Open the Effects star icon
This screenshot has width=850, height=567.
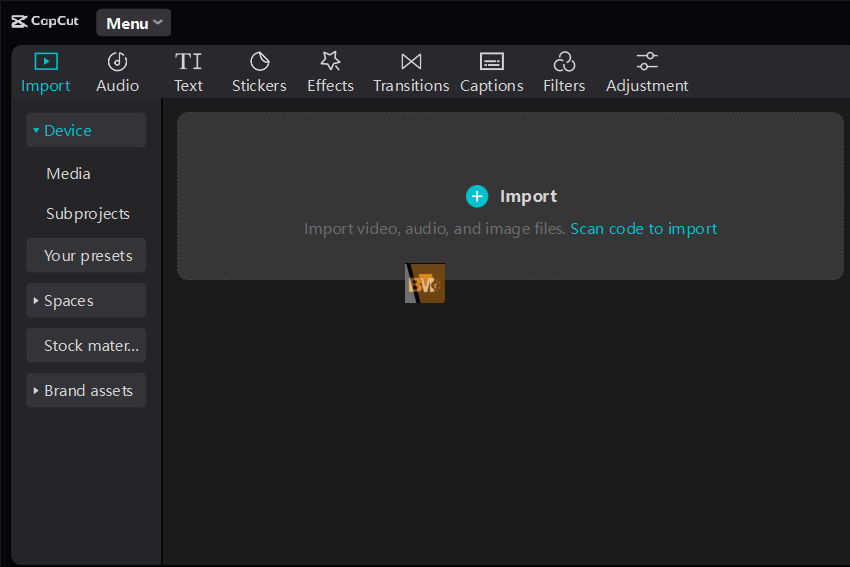330,62
